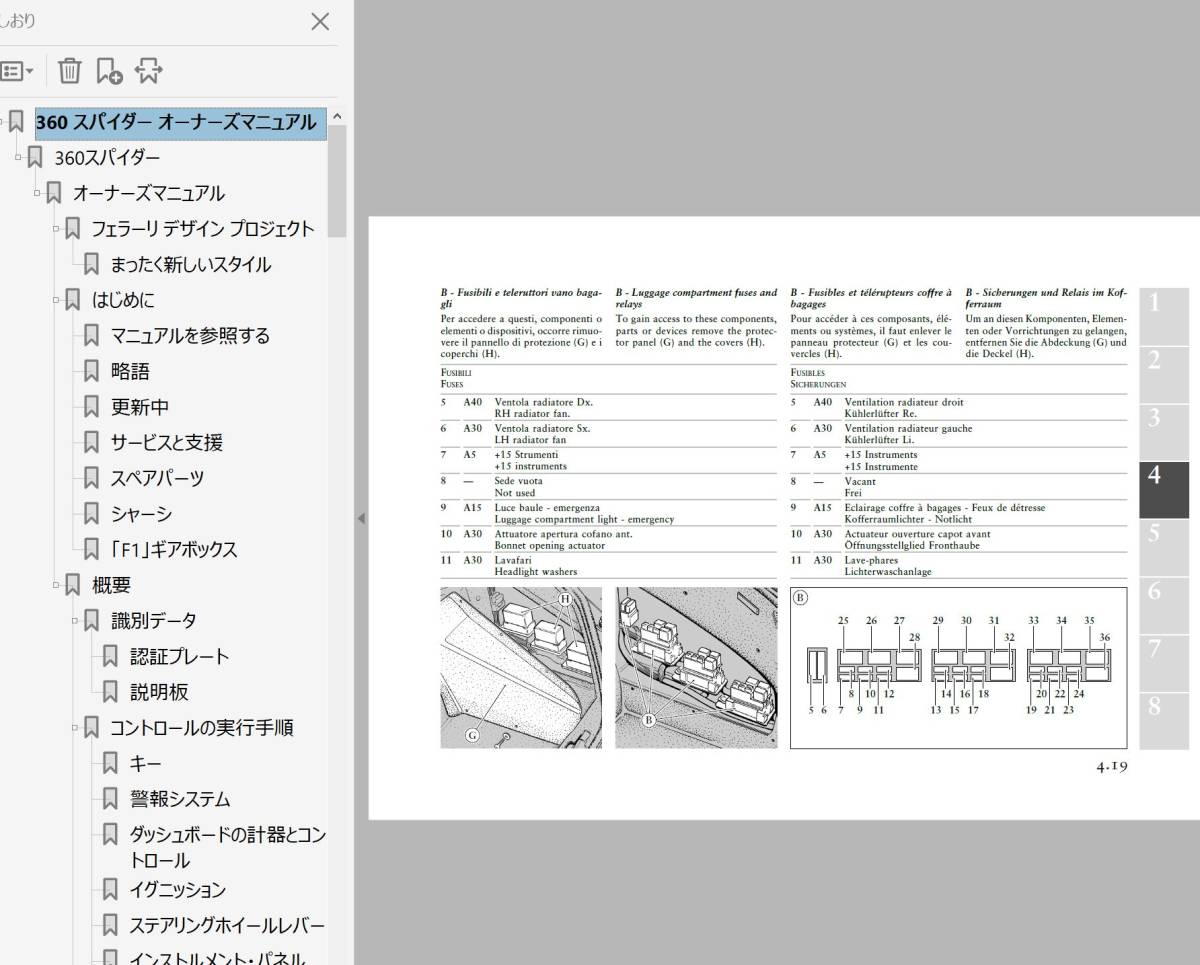This screenshot has width=1200, height=965.
Task: Open bookmark options dropdown menu
Action: (16, 71)
